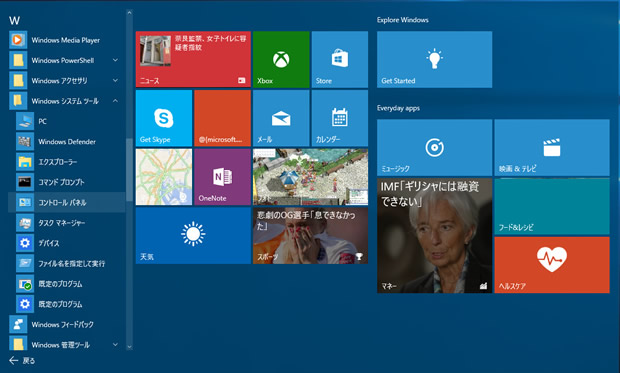Open the Get Skype tile

[164, 118]
